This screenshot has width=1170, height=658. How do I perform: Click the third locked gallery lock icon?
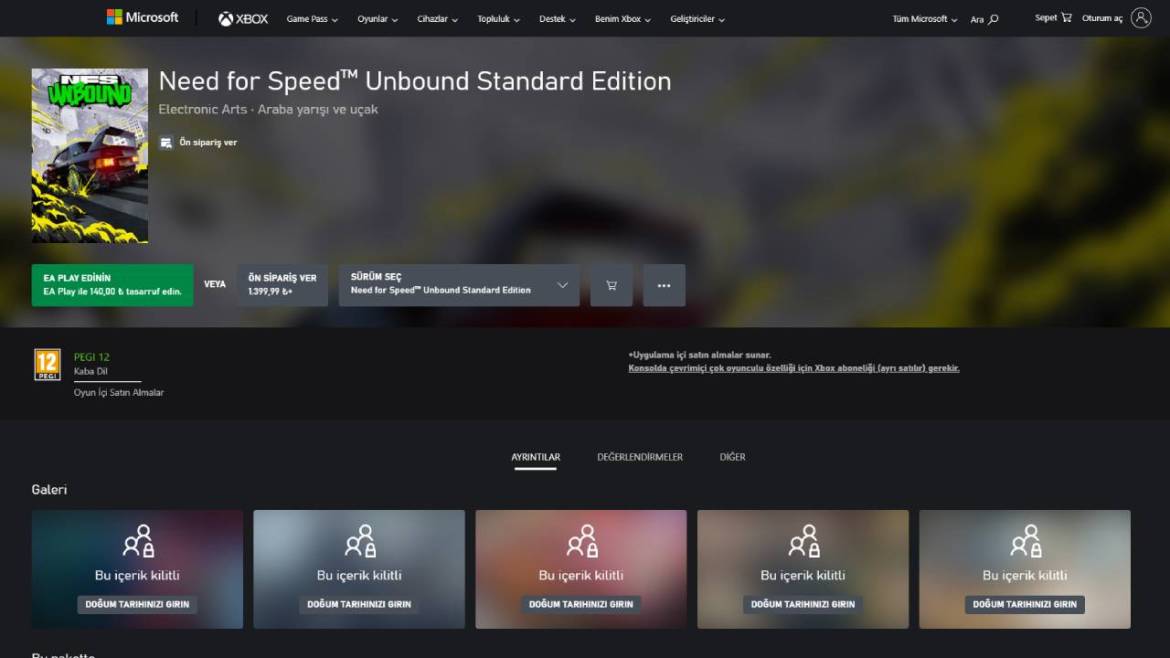click(x=582, y=541)
